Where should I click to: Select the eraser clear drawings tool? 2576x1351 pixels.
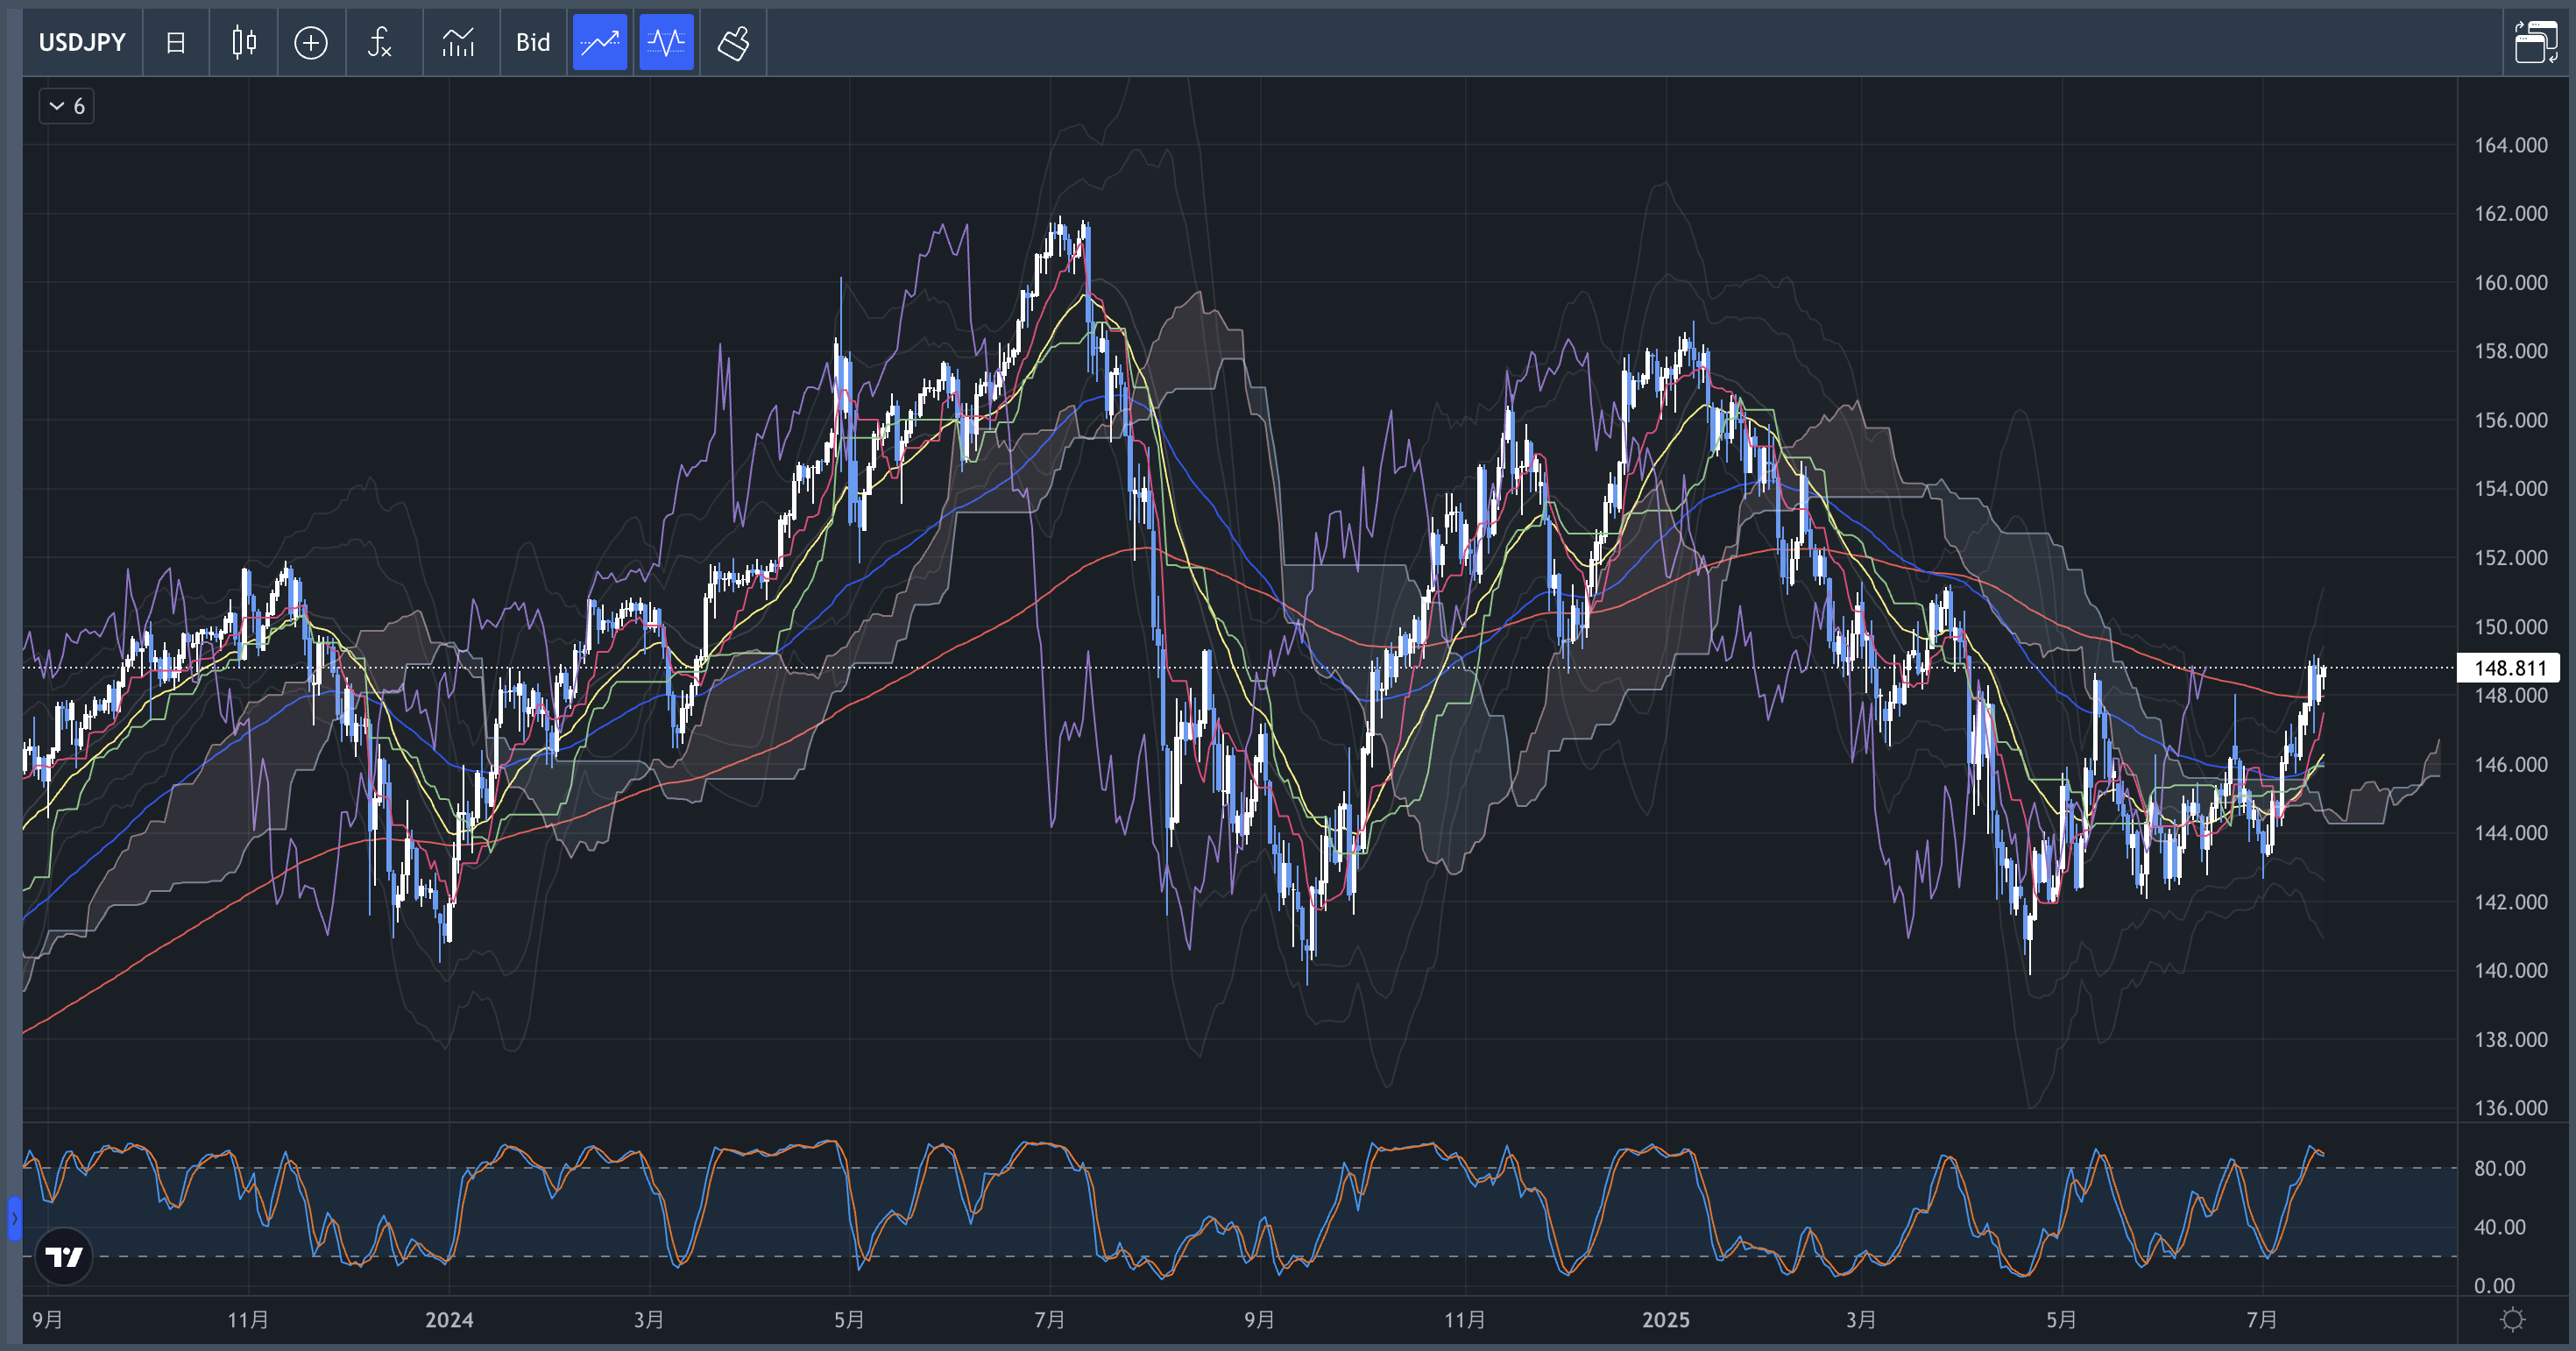coord(733,42)
